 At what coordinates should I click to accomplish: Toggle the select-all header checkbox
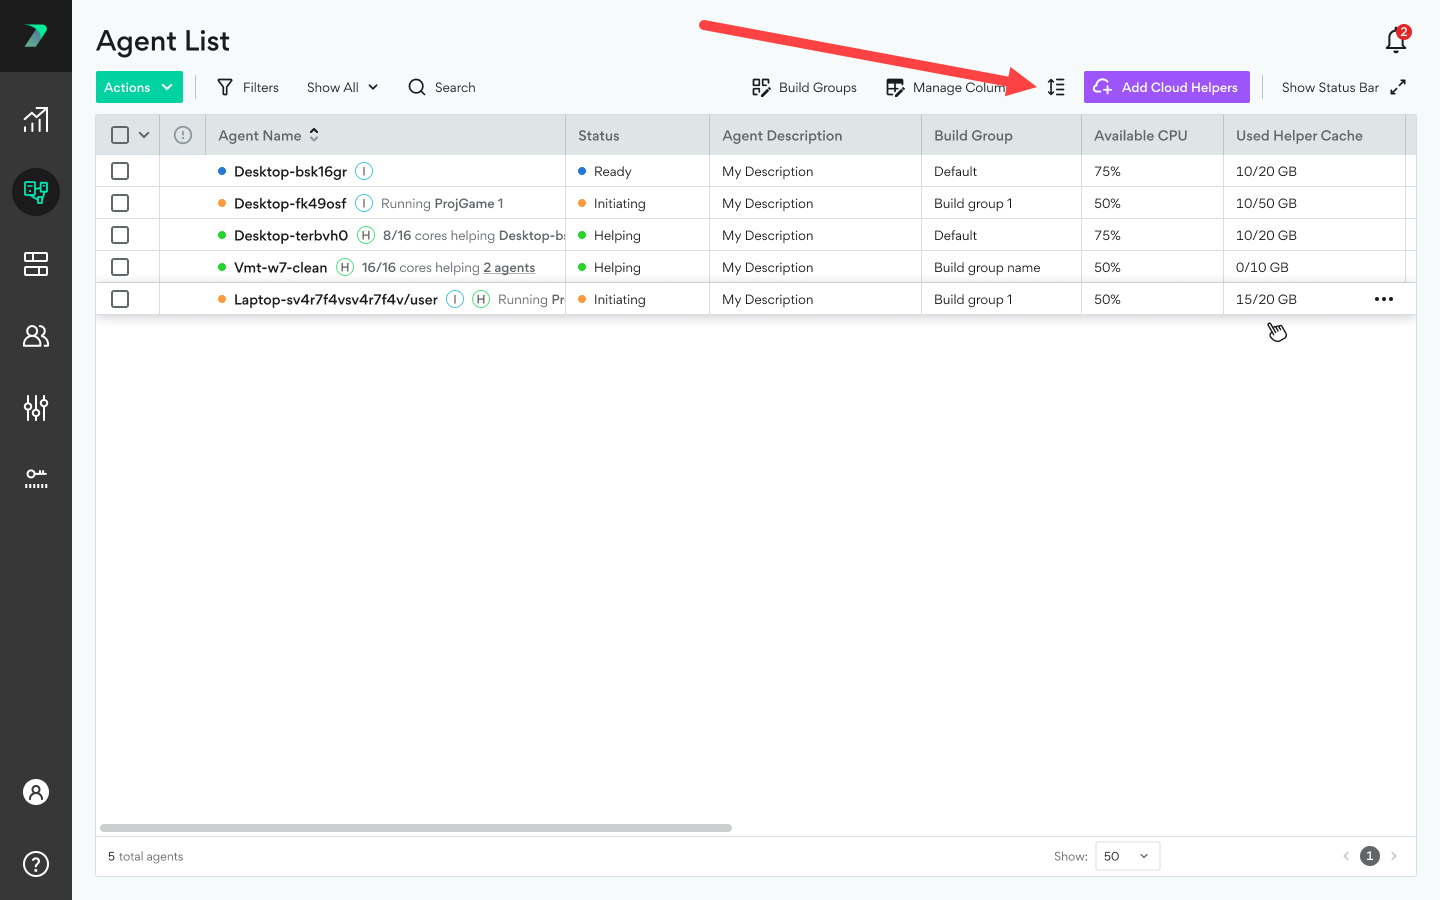pyautogui.click(x=120, y=135)
